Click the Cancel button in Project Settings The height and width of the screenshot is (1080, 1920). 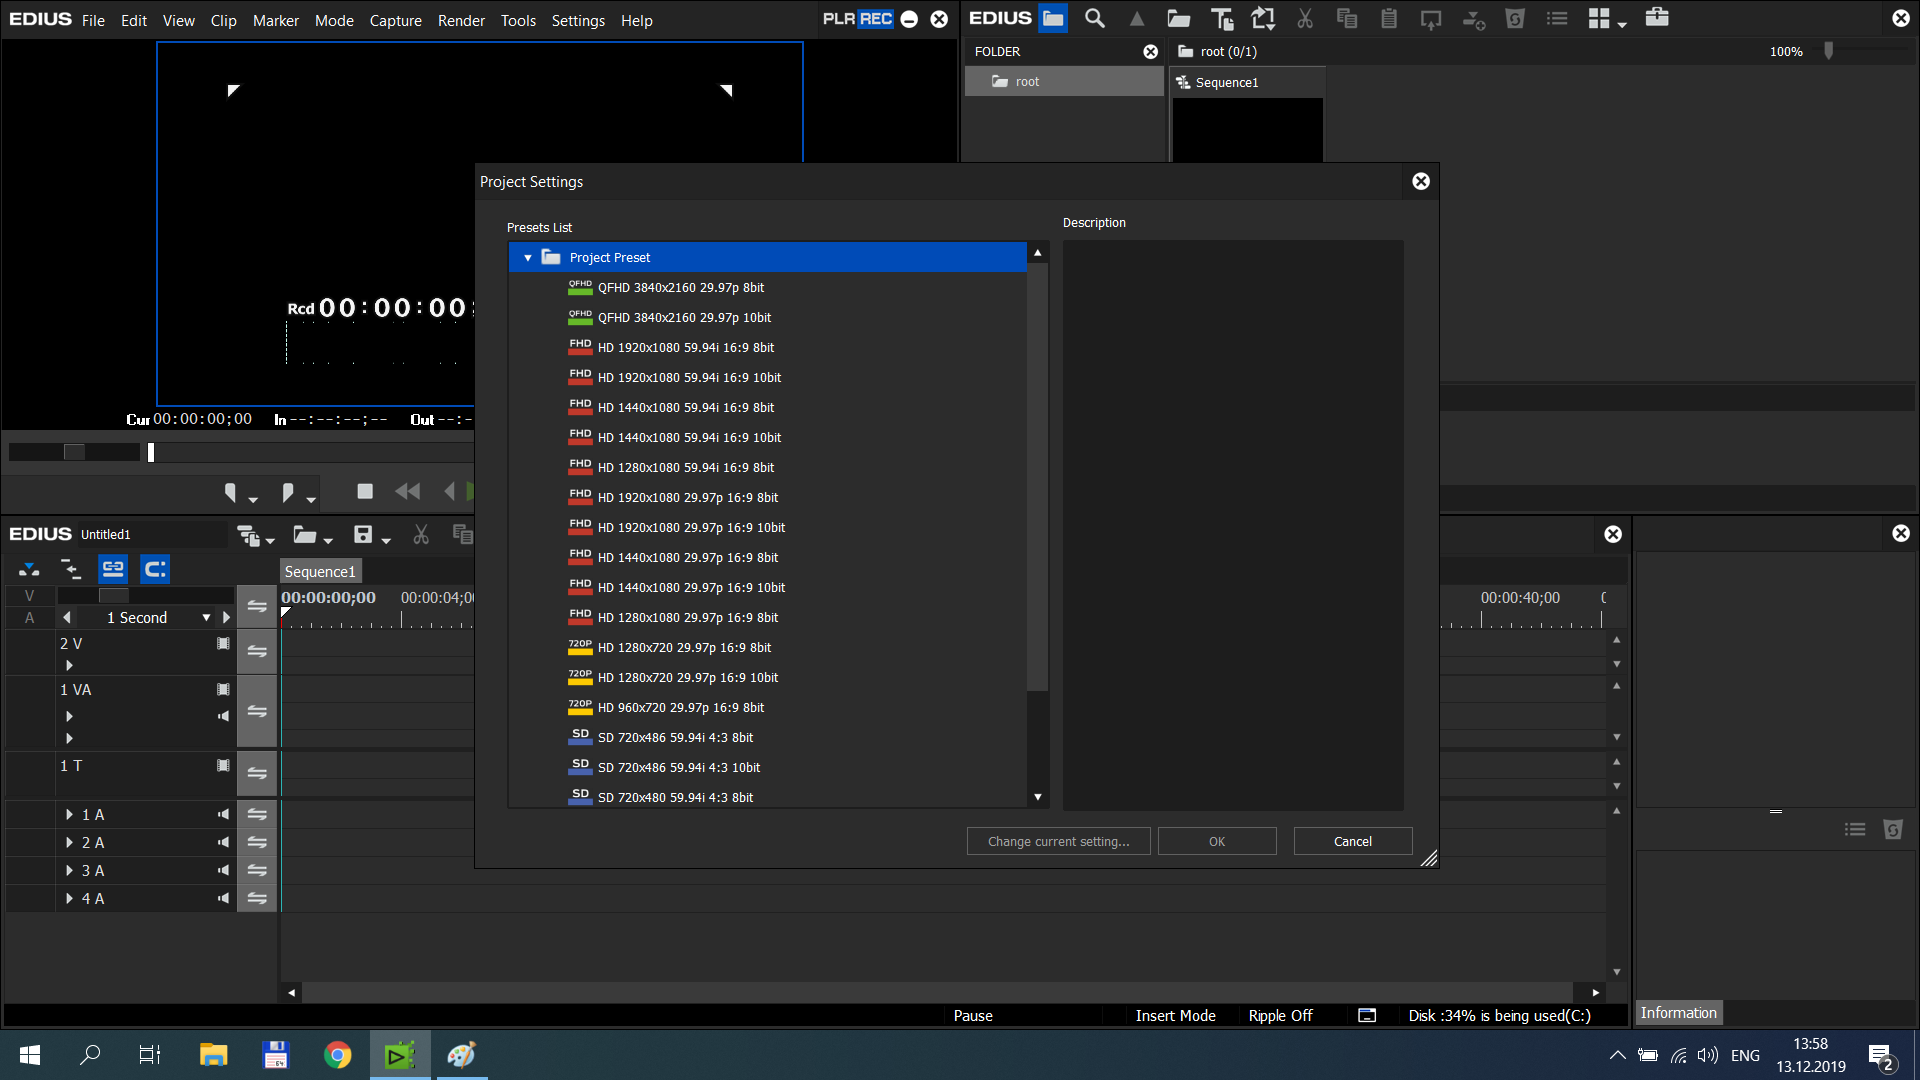point(1352,841)
